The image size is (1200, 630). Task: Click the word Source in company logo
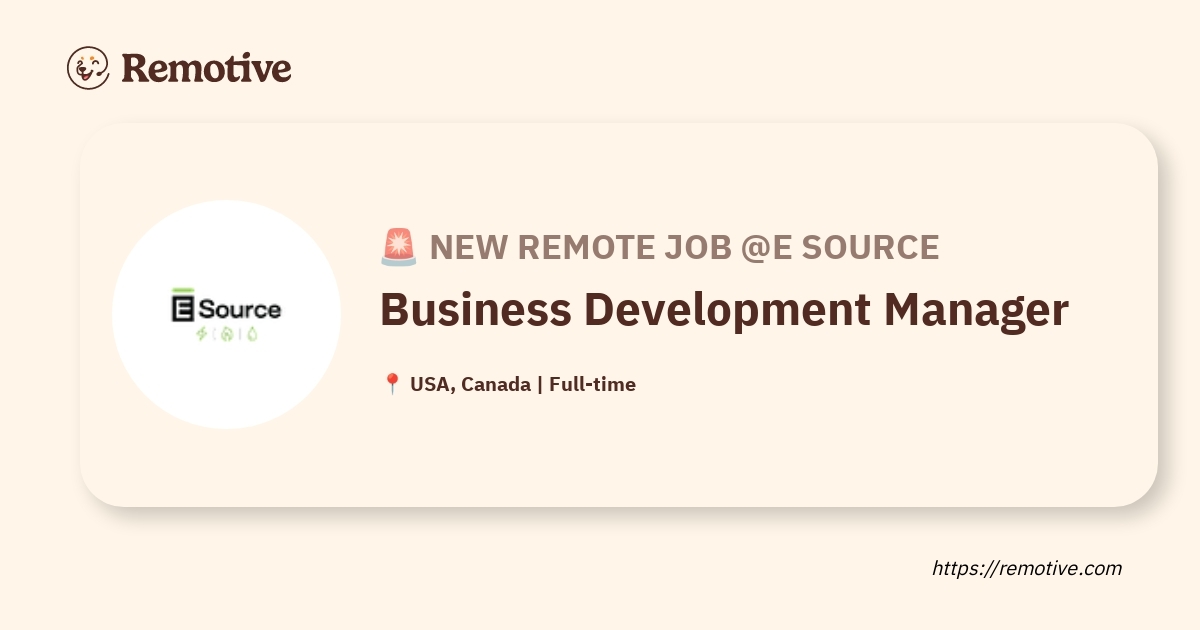point(240,309)
